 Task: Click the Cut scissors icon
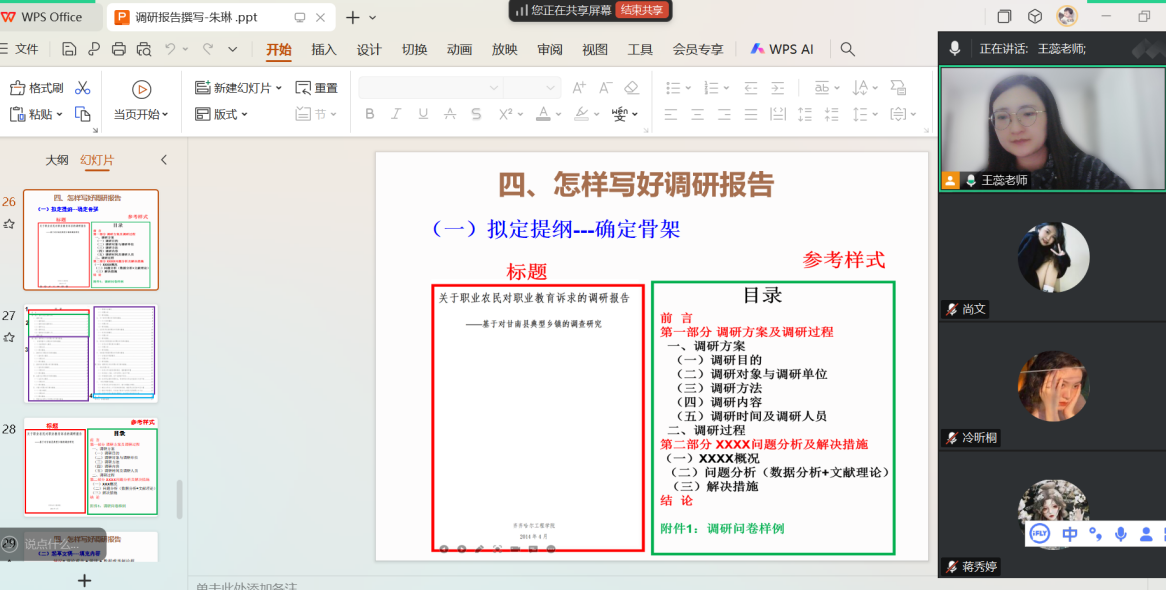tap(83, 88)
